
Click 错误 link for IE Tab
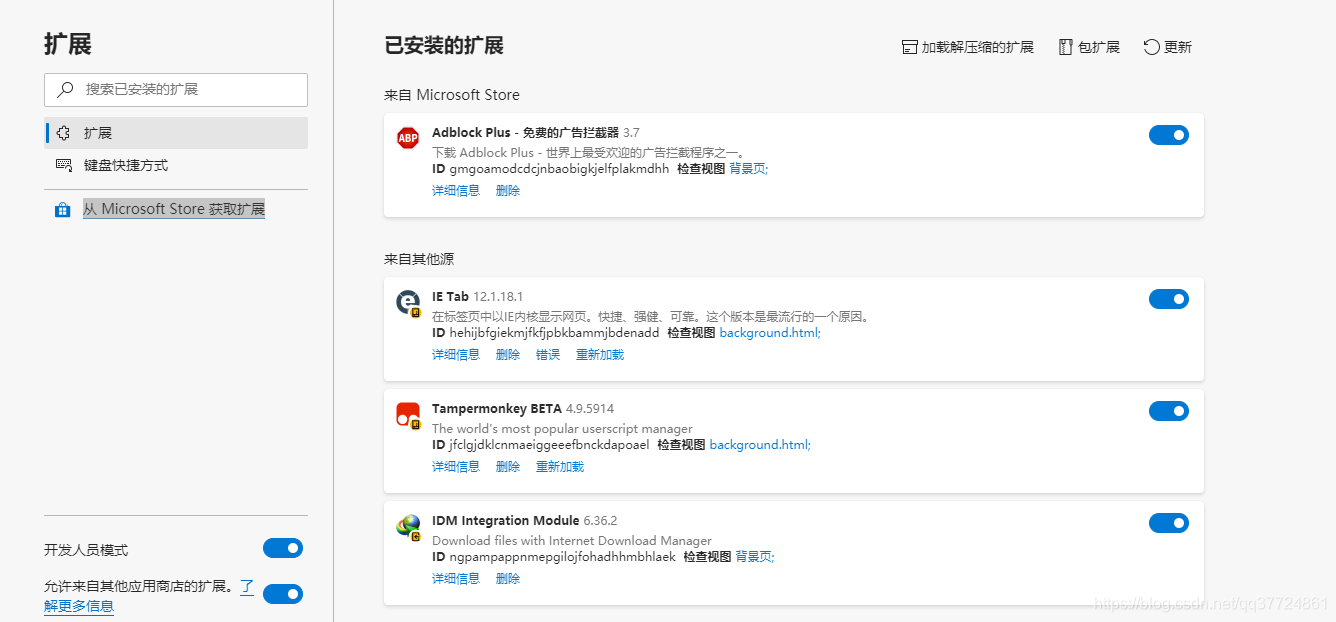pyautogui.click(x=548, y=354)
